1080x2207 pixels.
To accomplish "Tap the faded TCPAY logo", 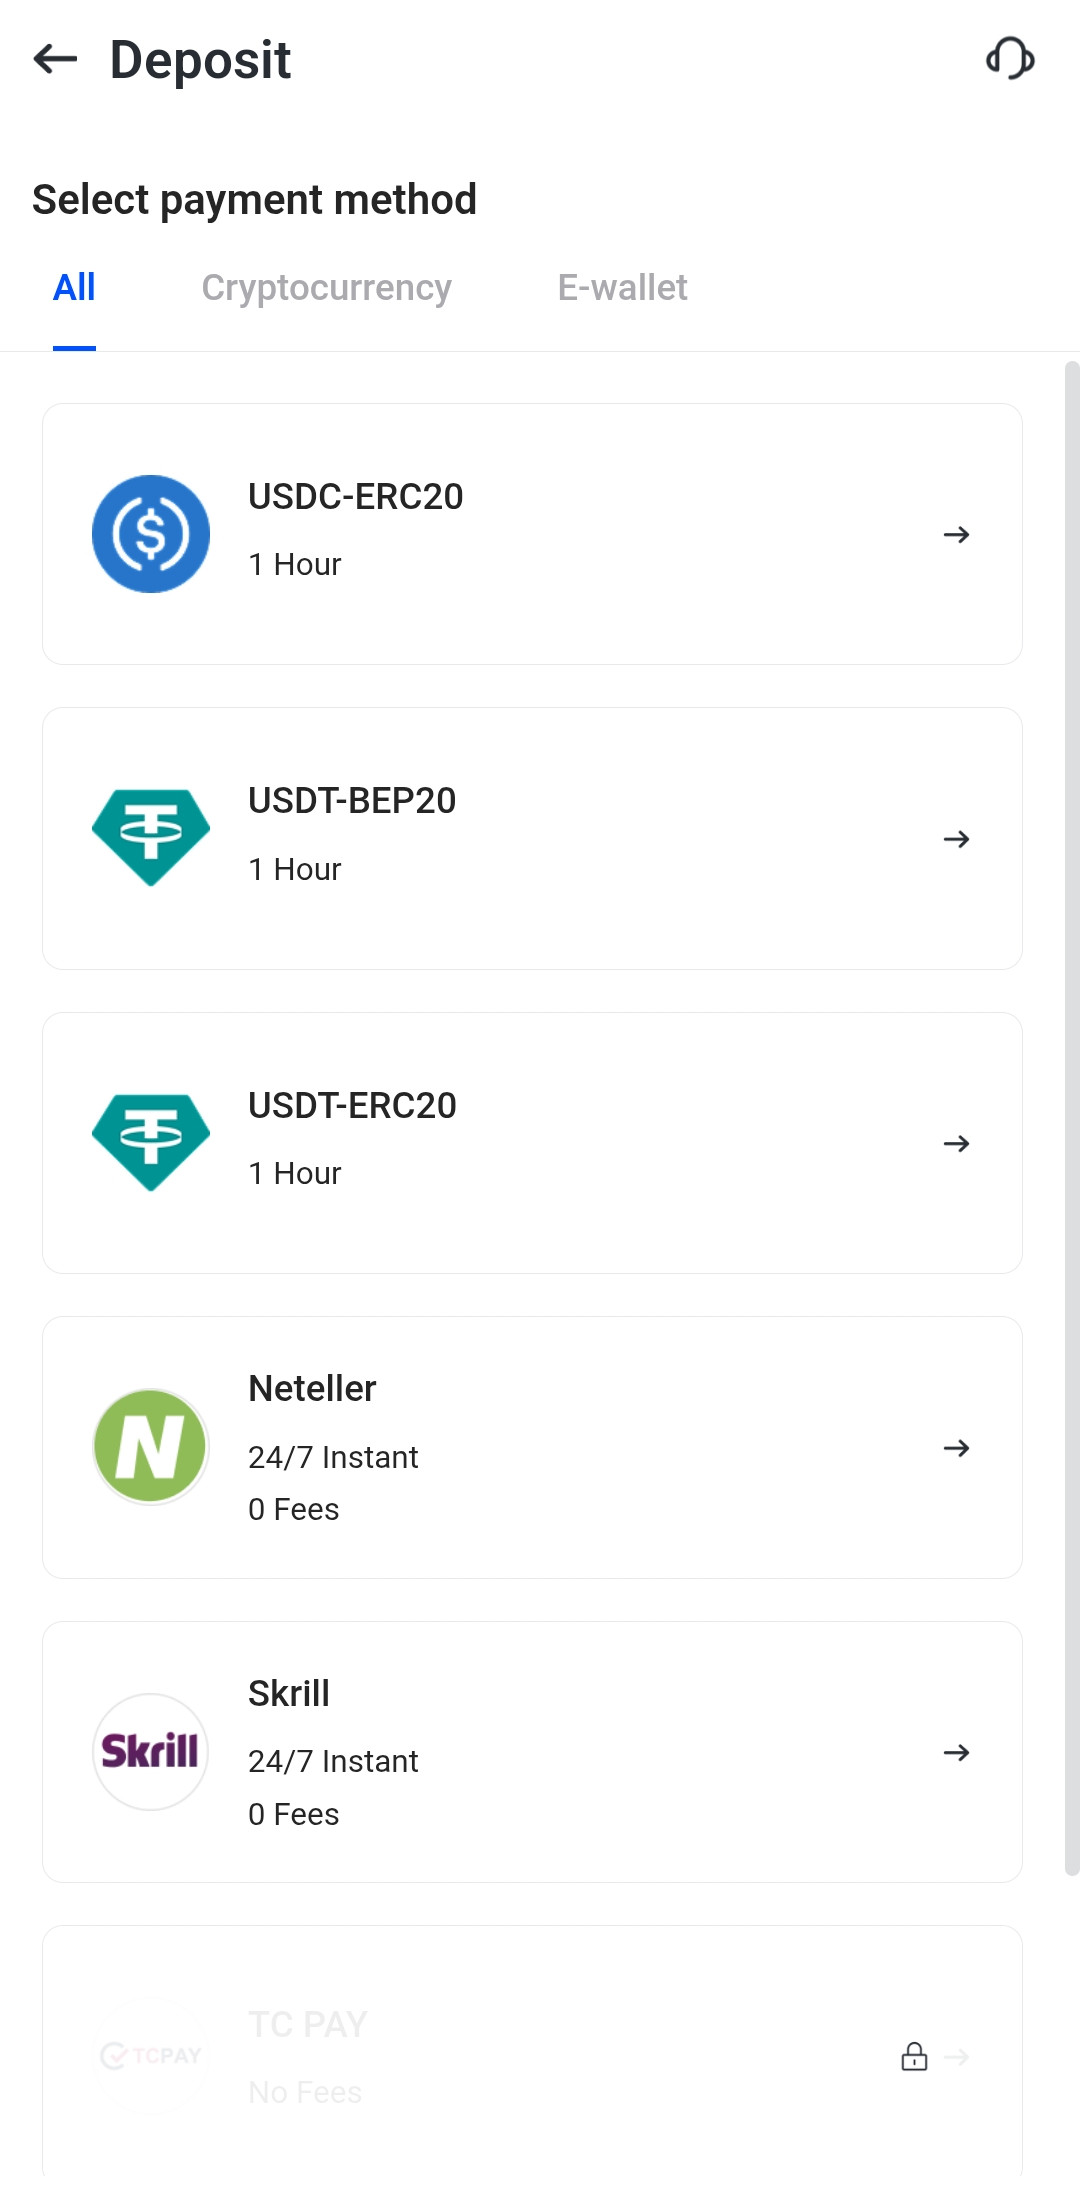I will 151,2056.
